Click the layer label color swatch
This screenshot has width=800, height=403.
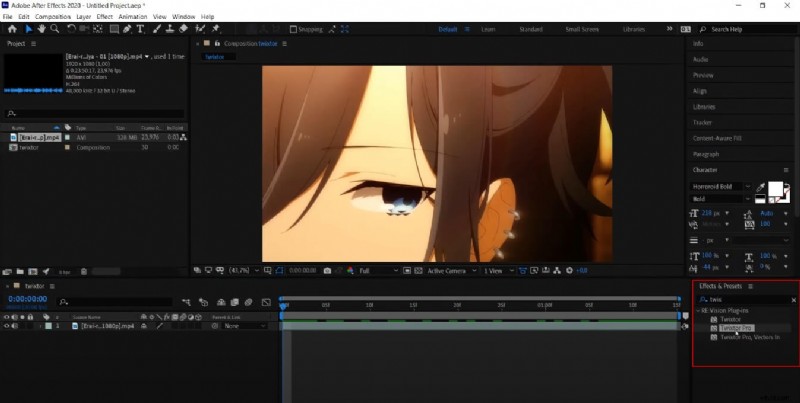click(48, 326)
